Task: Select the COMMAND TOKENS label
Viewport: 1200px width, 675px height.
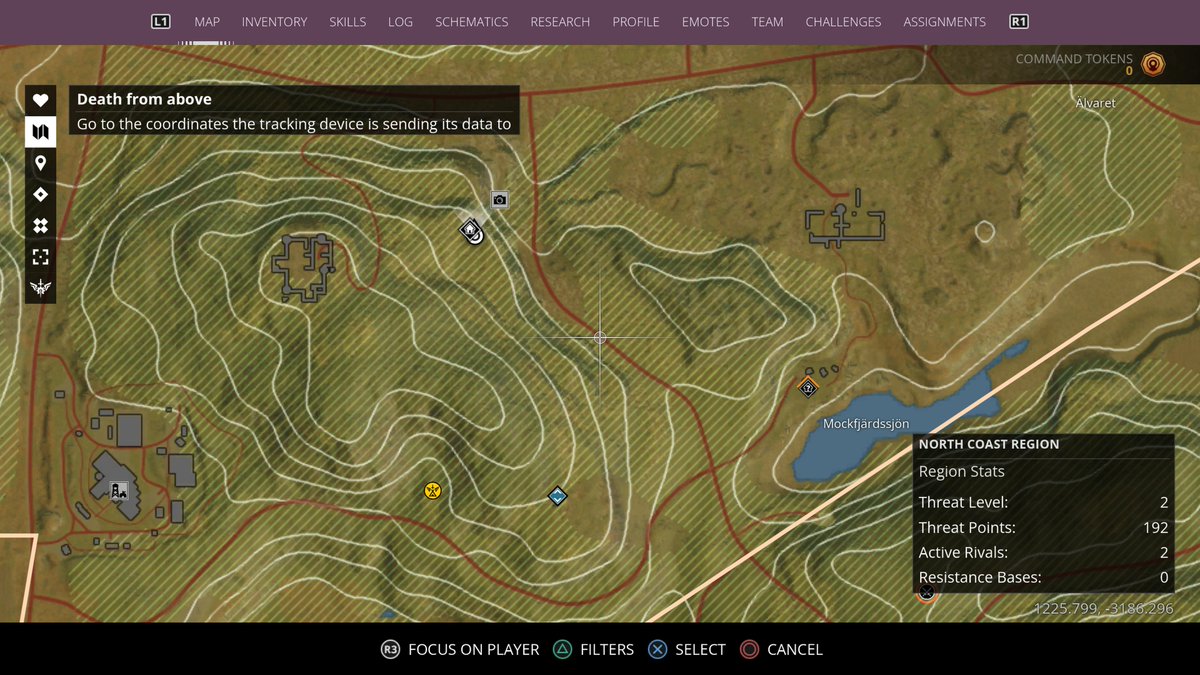Action: click(x=1074, y=59)
